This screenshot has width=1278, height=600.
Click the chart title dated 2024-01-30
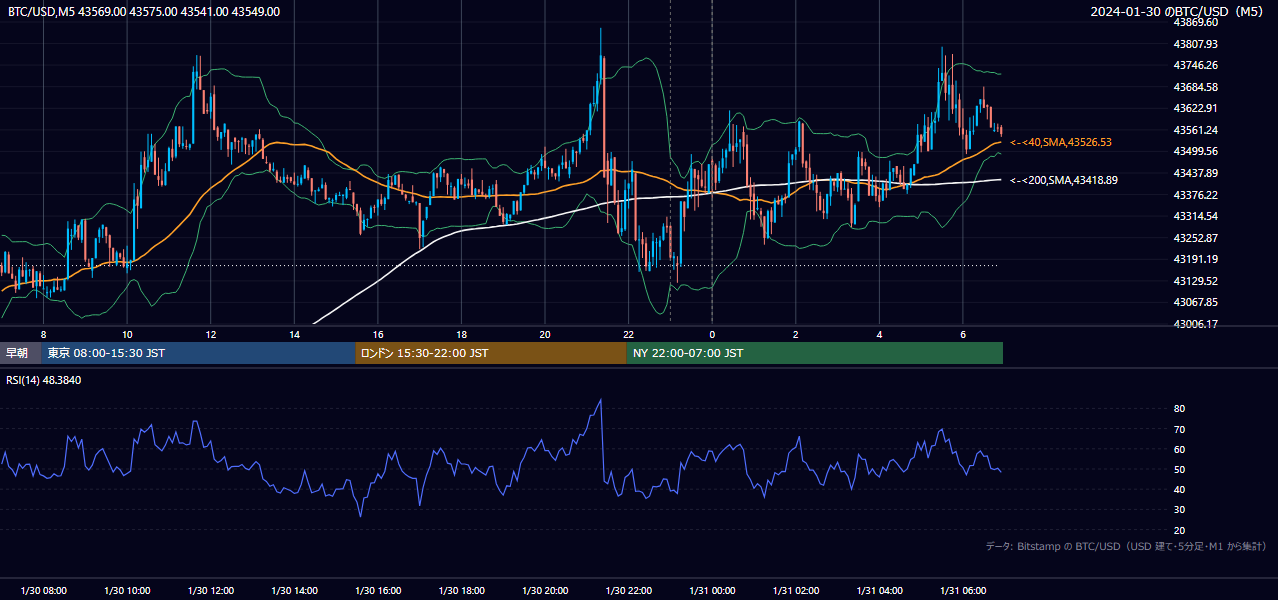[1179, 11]
